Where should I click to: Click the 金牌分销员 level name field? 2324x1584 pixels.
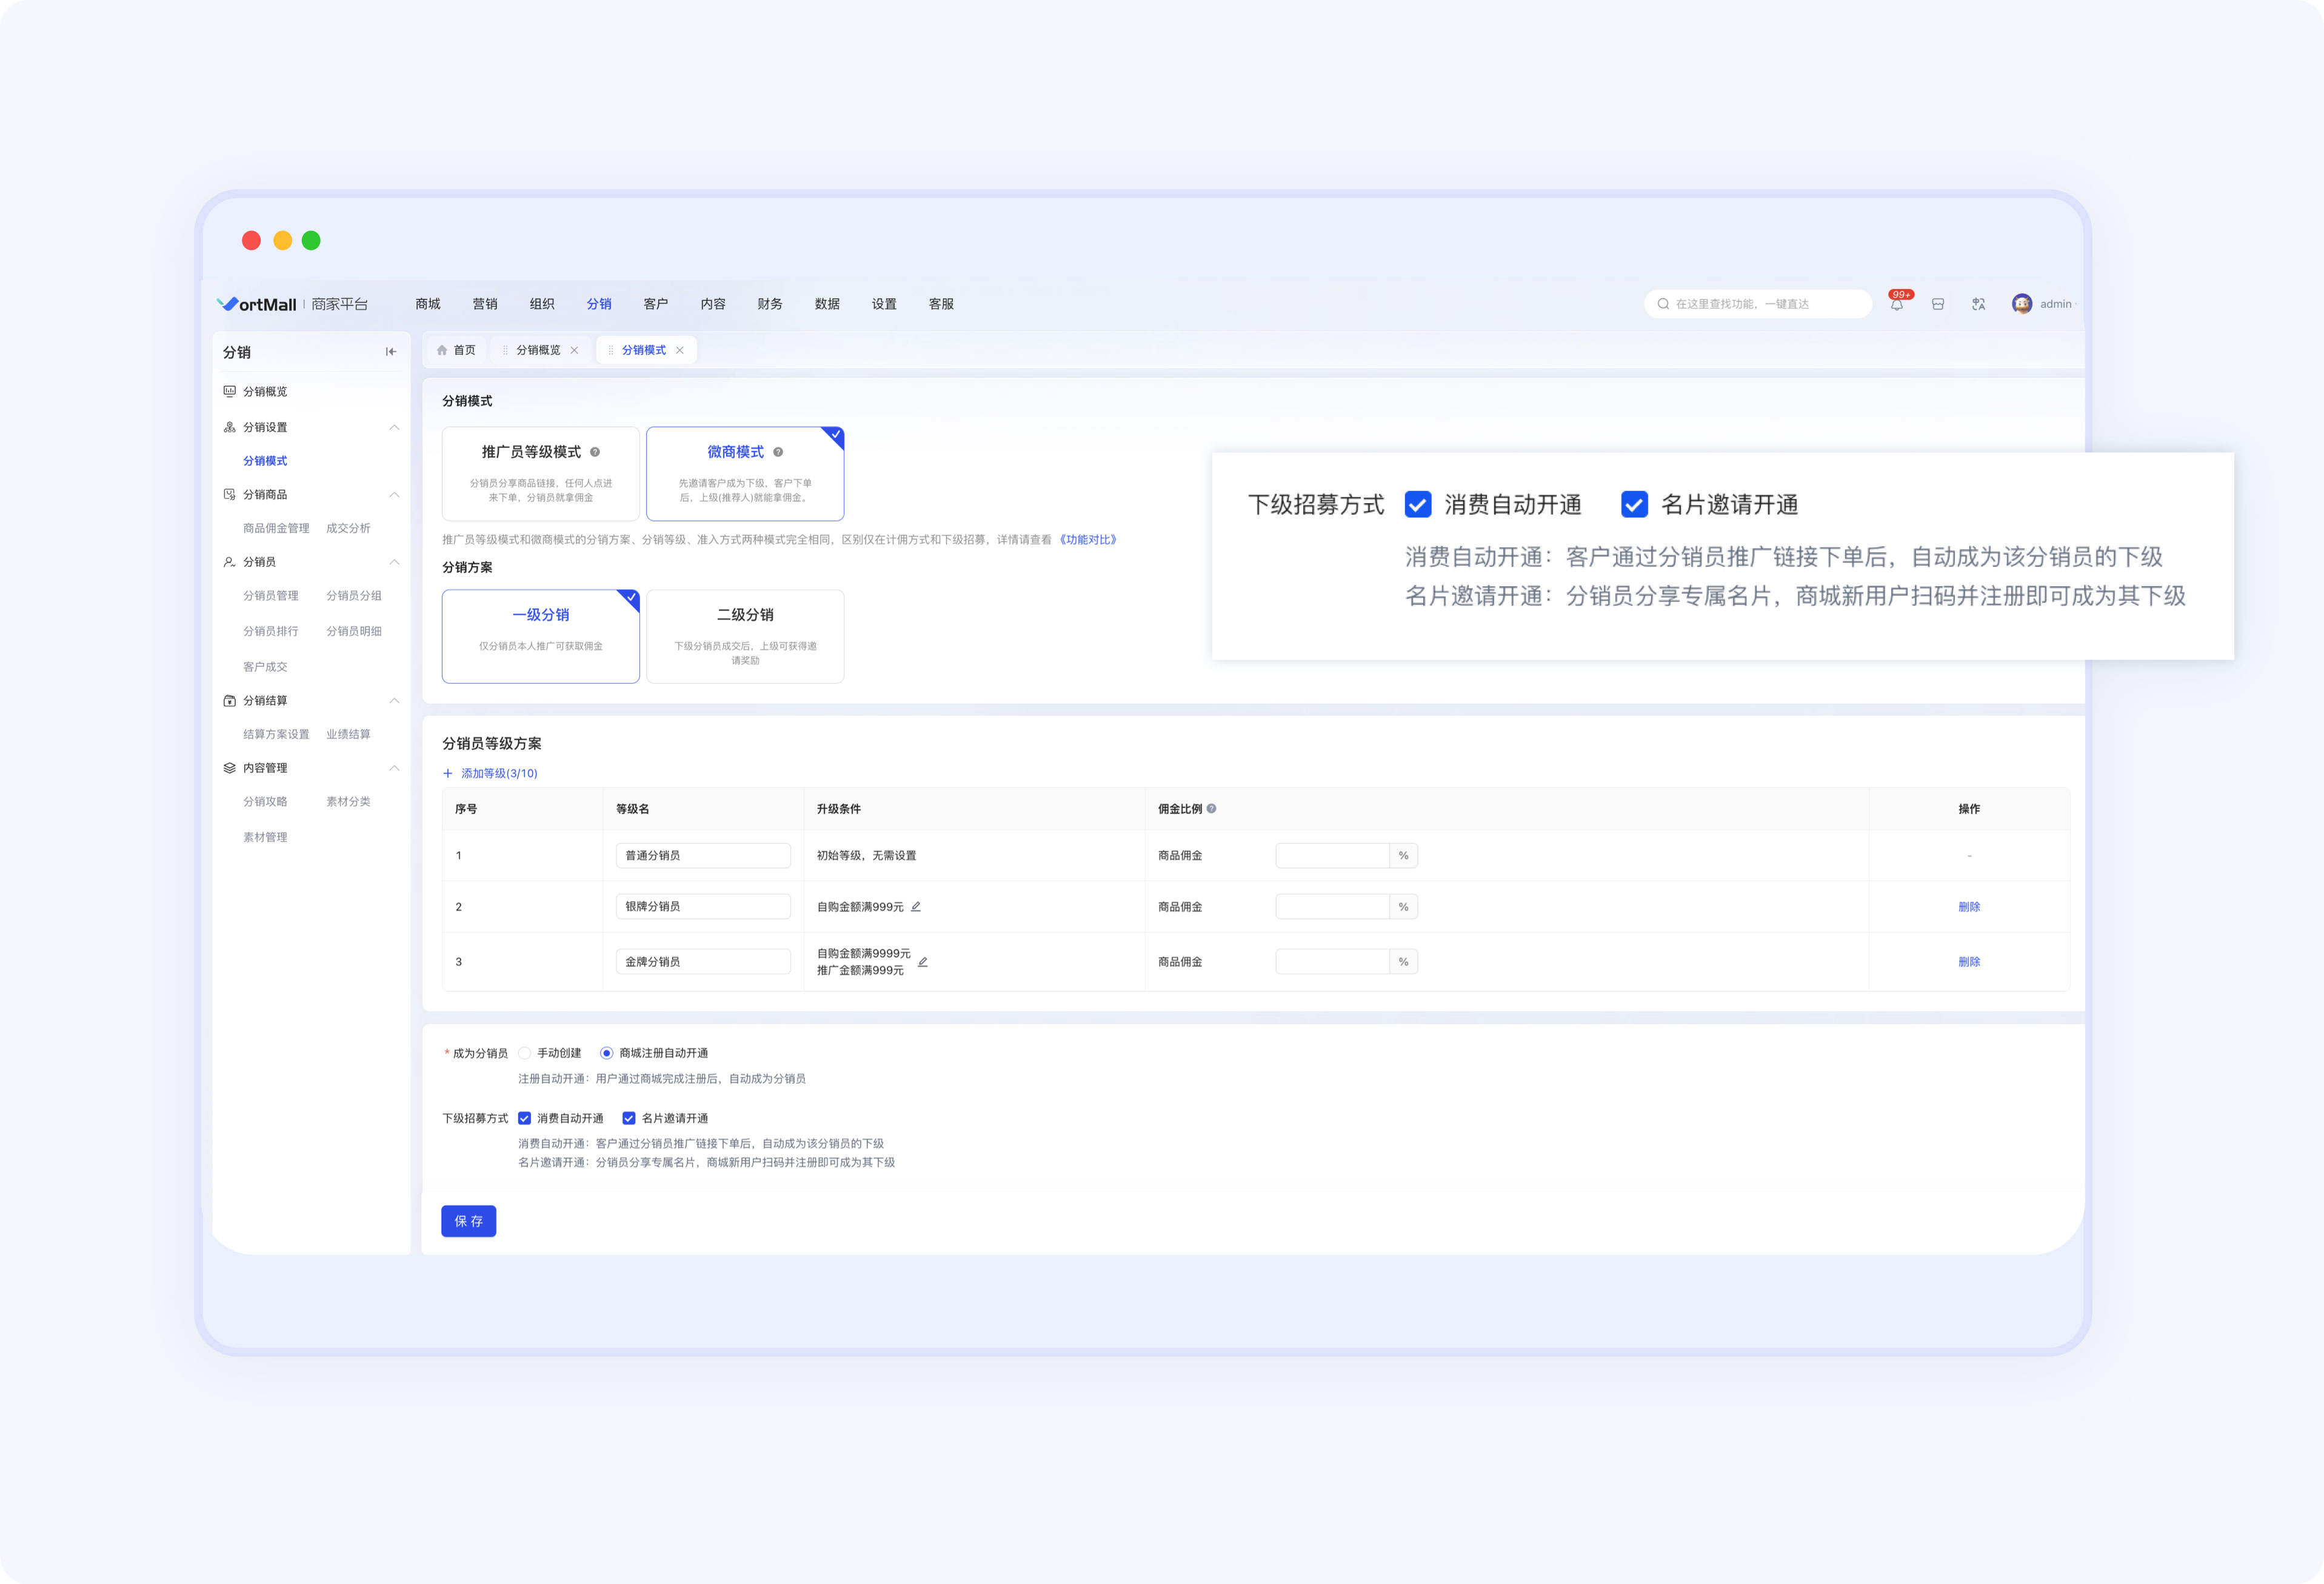click(703, 962)
